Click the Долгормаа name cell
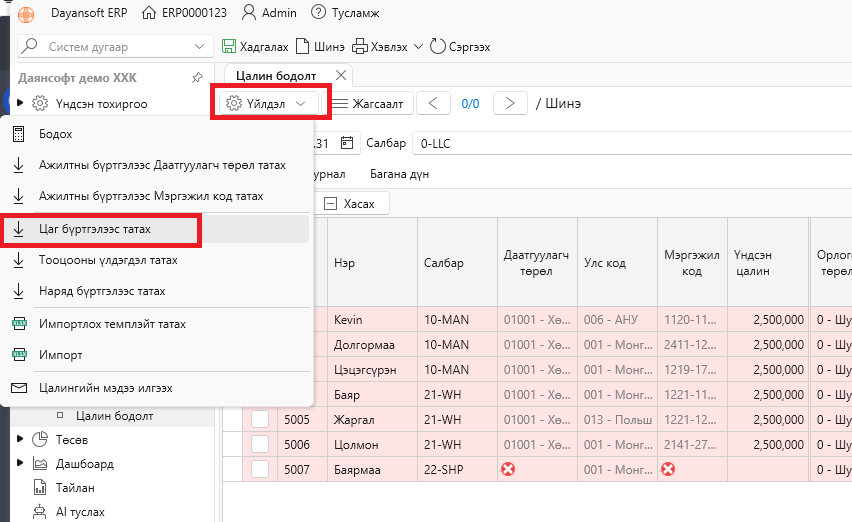The height and width of the screenshot is (522, 852). point(372,344)
